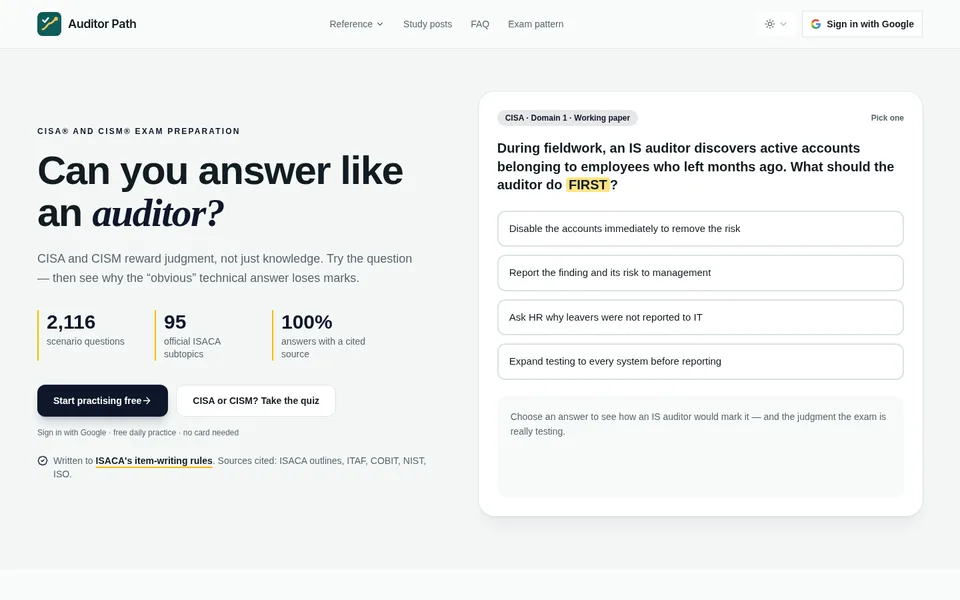Click the highlighted FIRST keyword
The width and height of the screenshot is (960, 600).
(588, 184)
